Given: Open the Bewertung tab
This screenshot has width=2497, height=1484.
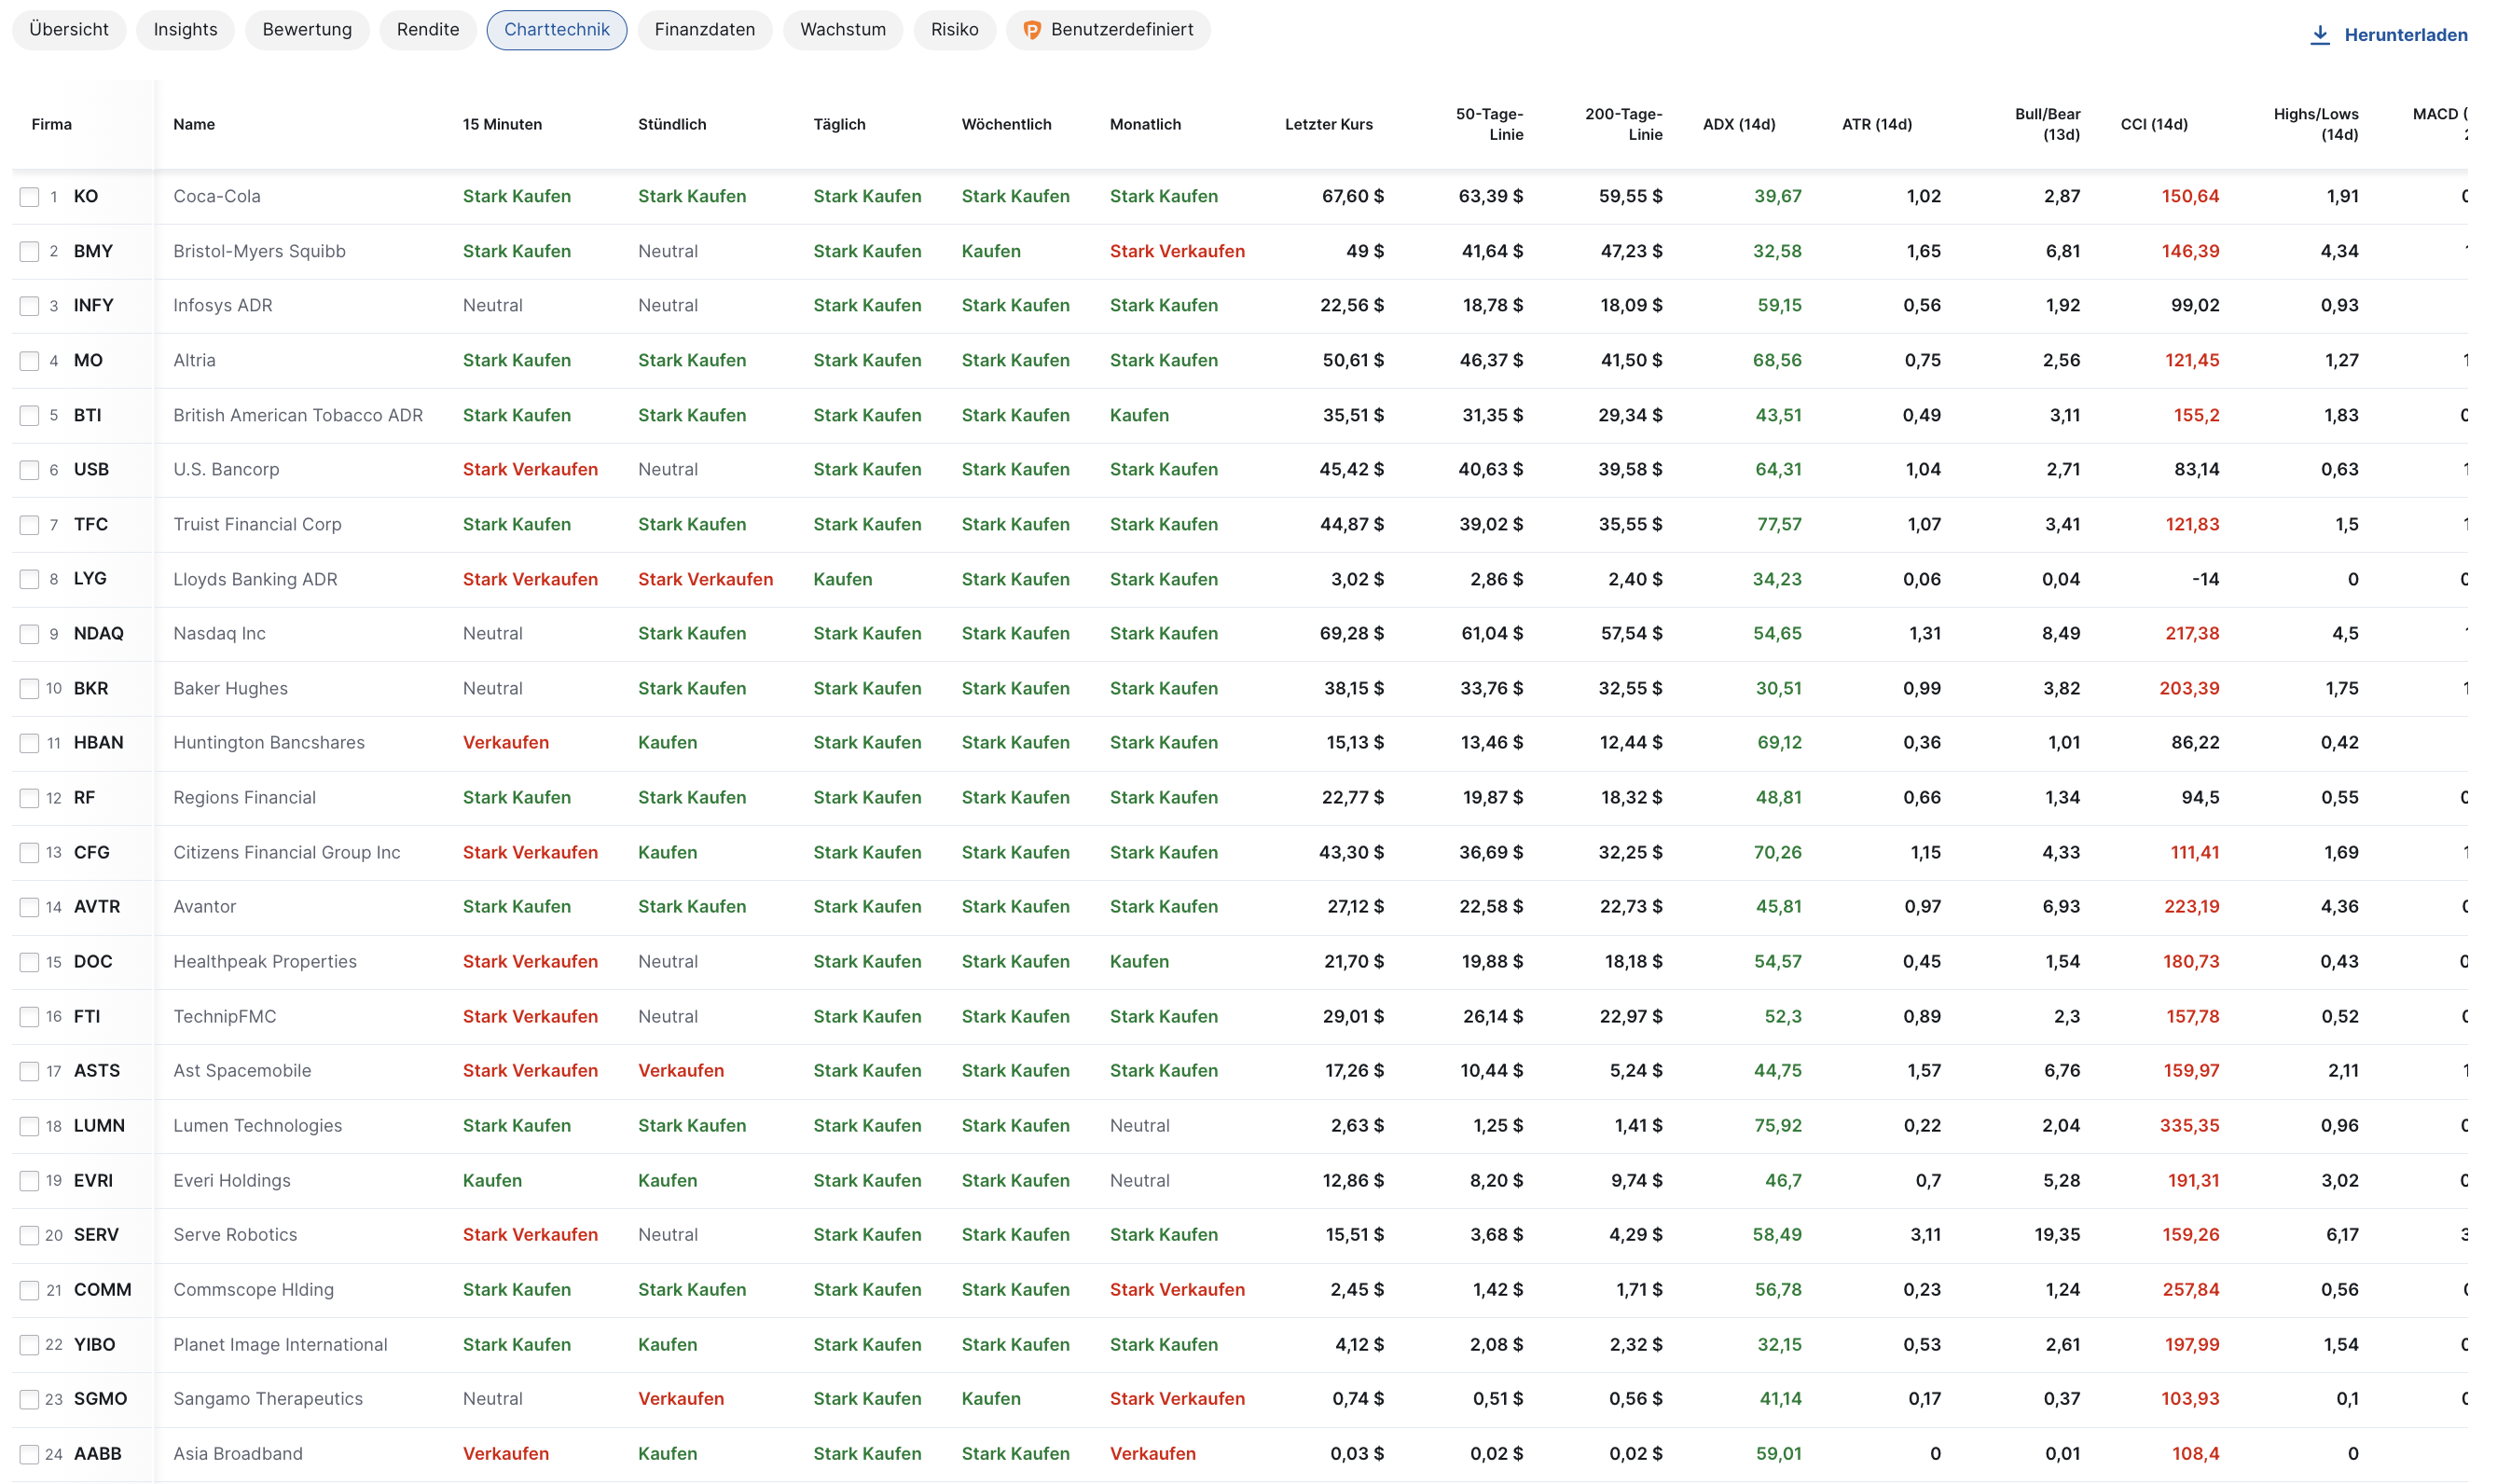Looking at the screenshot, I should 307,30.
